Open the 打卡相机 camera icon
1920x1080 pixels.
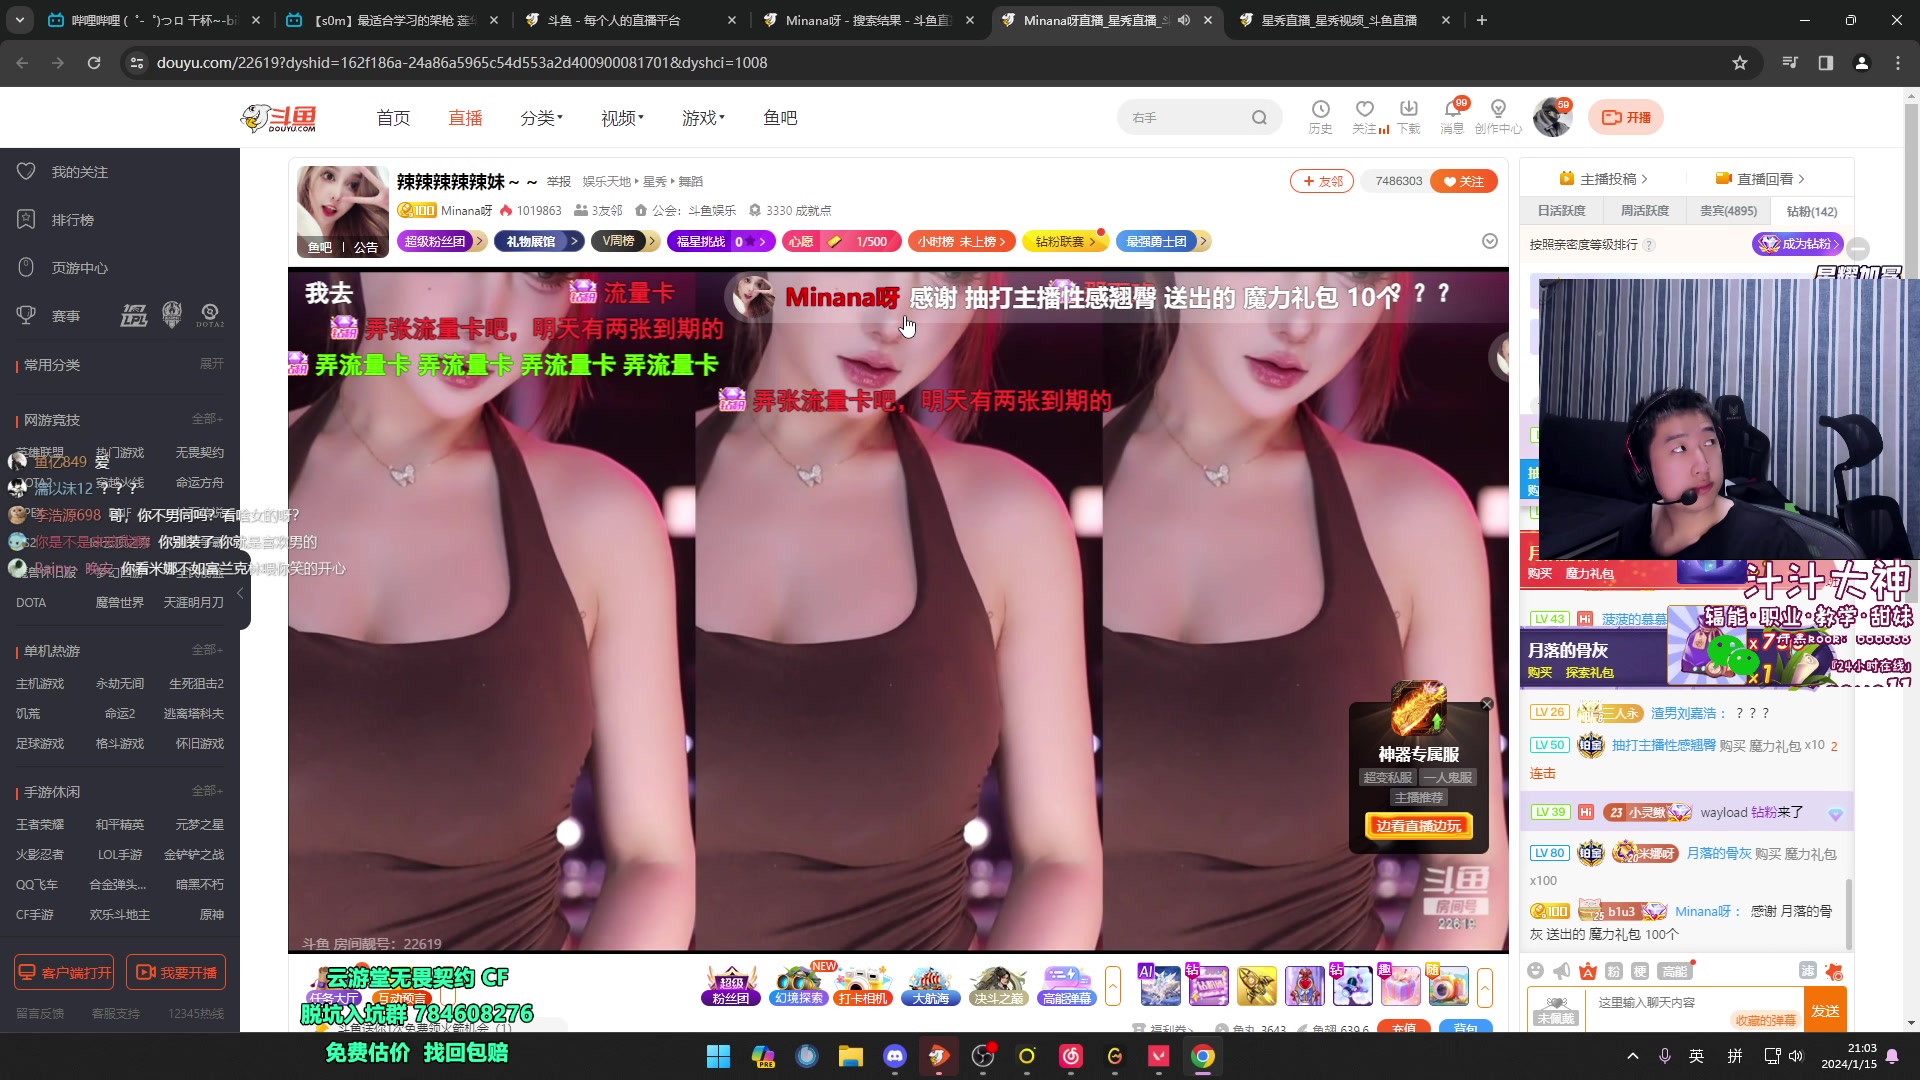click(x=864, y=985)
